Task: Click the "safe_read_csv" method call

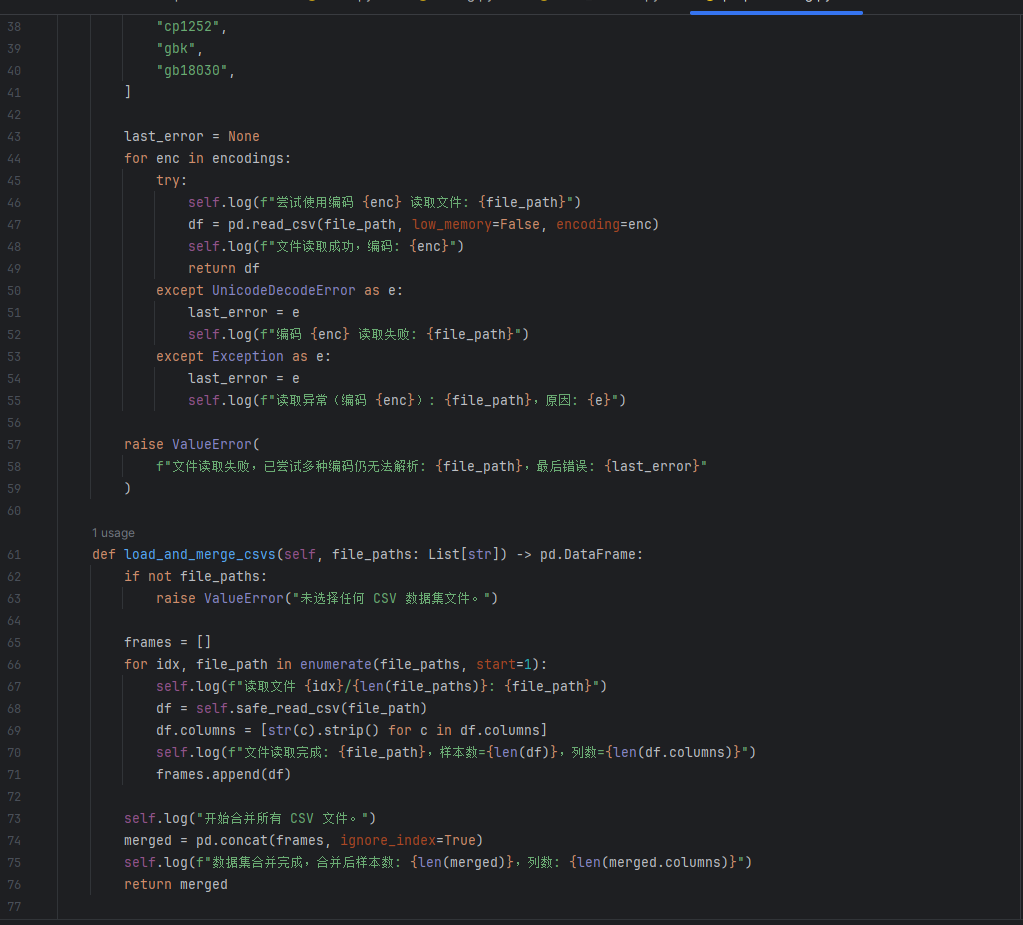Action: tap(288, 708)
